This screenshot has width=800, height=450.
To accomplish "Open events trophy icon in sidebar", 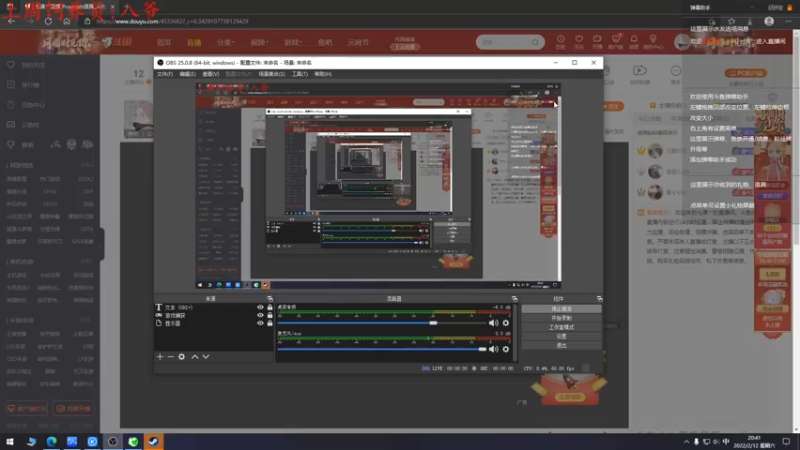I will click(x=11, y=144).
